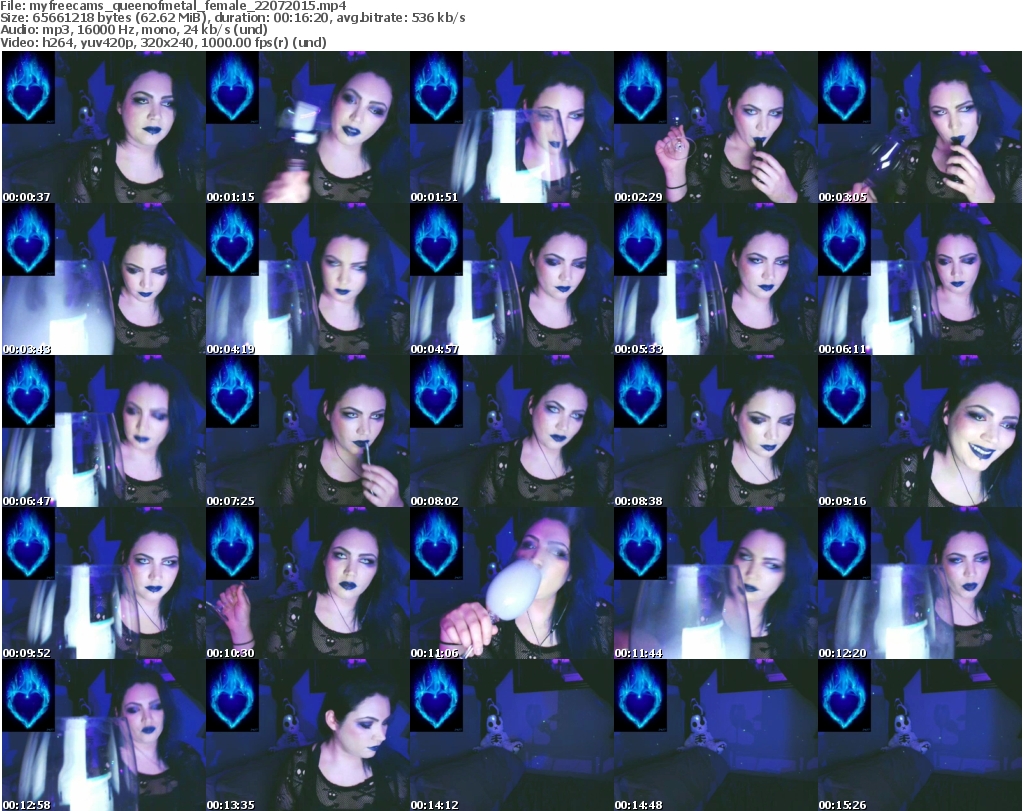View the frame thumbnail stamped 00:06:47
Viewport: 1024px width, 811px height.
click(x=103, y=432)
